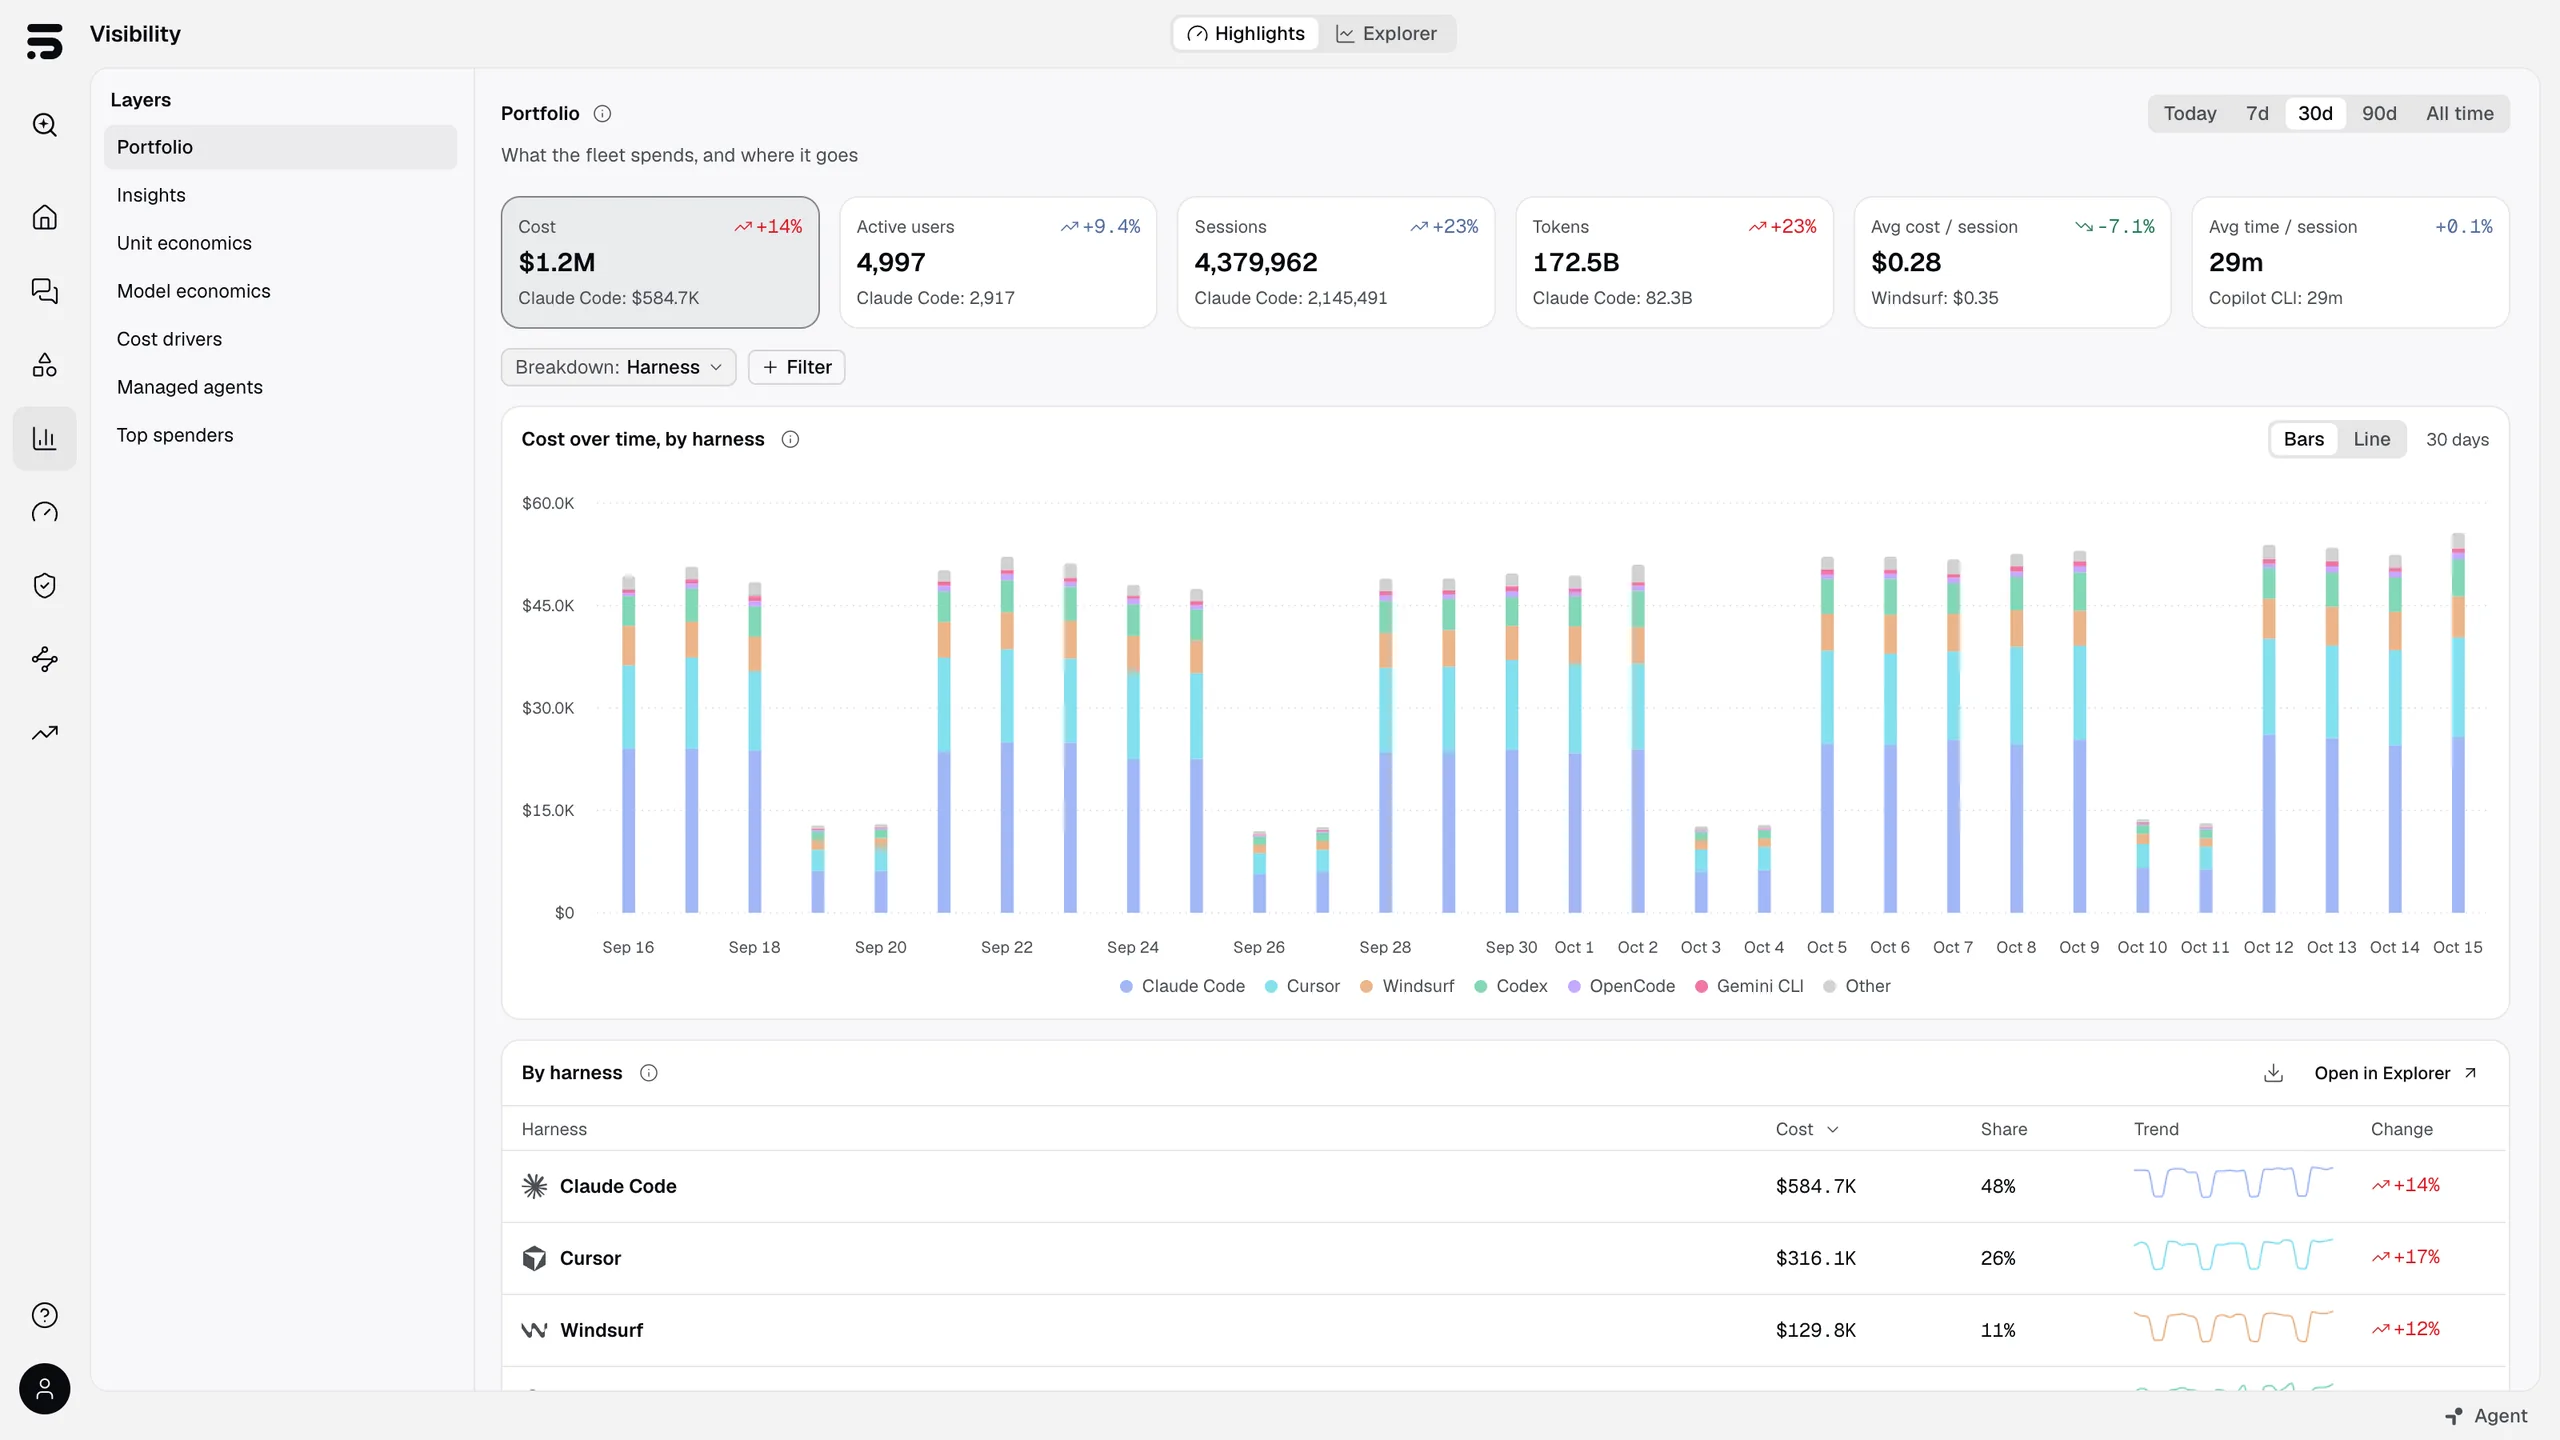Open the chat bubbles icon in the sidebar
The width and height of the screenshot is (2560, 1440).
coord(44,290)
